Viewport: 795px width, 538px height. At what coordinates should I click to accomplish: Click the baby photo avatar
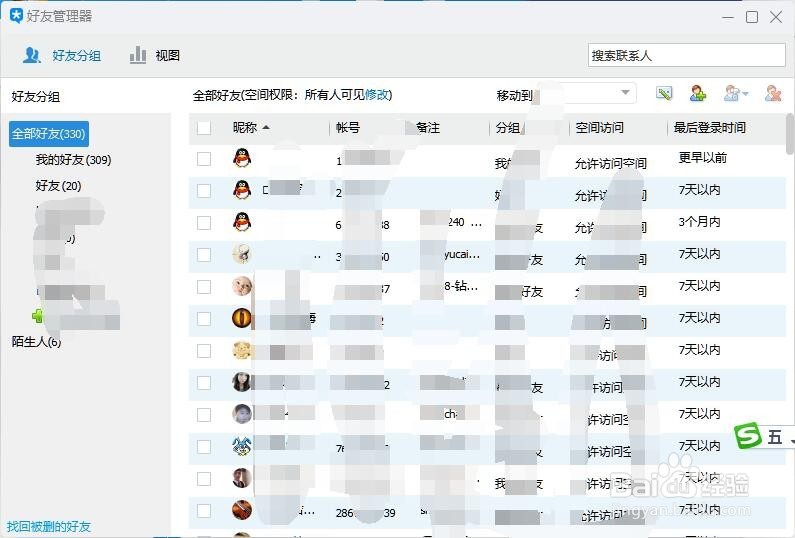(242, 286)
